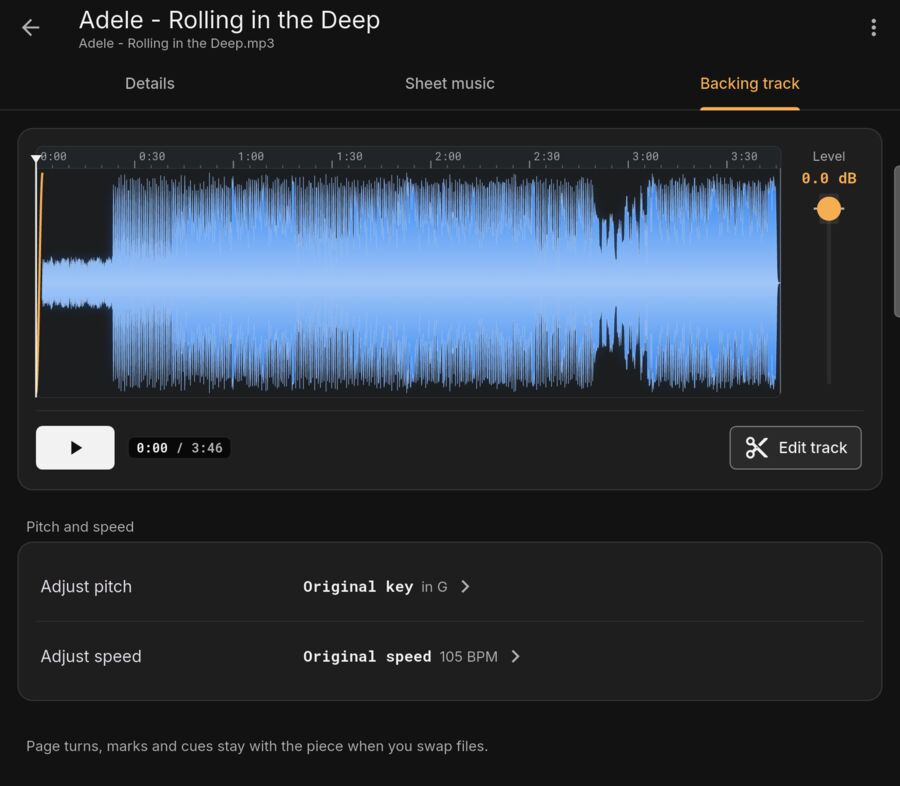Click the 2:00 mark on timeline ruler
This screenshot has height=786, width=900.
point(448,156)
